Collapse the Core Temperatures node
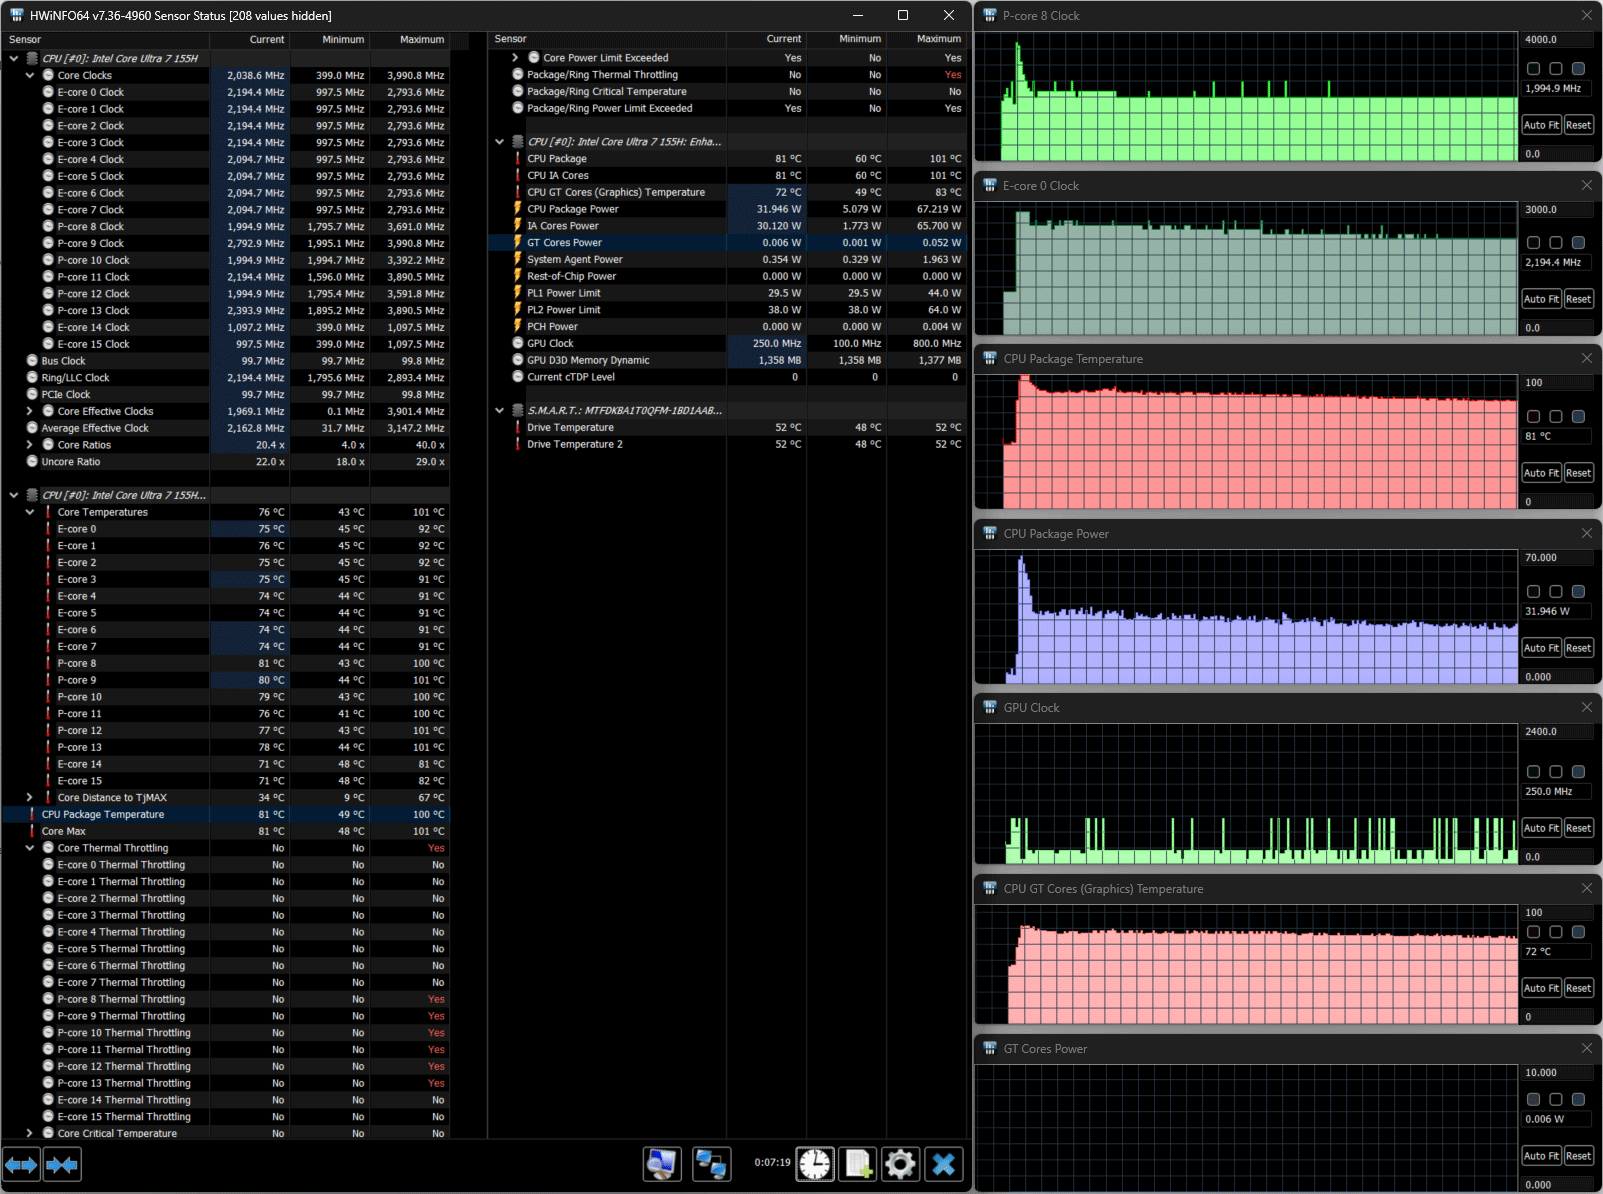Image resolution: width=1603 pixels, height=1194 pixels. click(x=30, y=512)
